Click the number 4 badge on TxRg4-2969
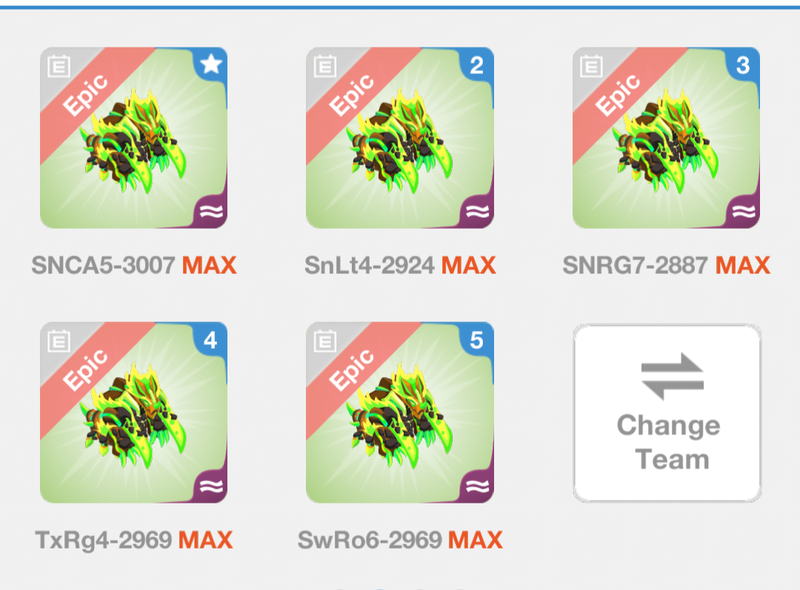Viewport: 800px width, 590px height. tap(211, 339)
